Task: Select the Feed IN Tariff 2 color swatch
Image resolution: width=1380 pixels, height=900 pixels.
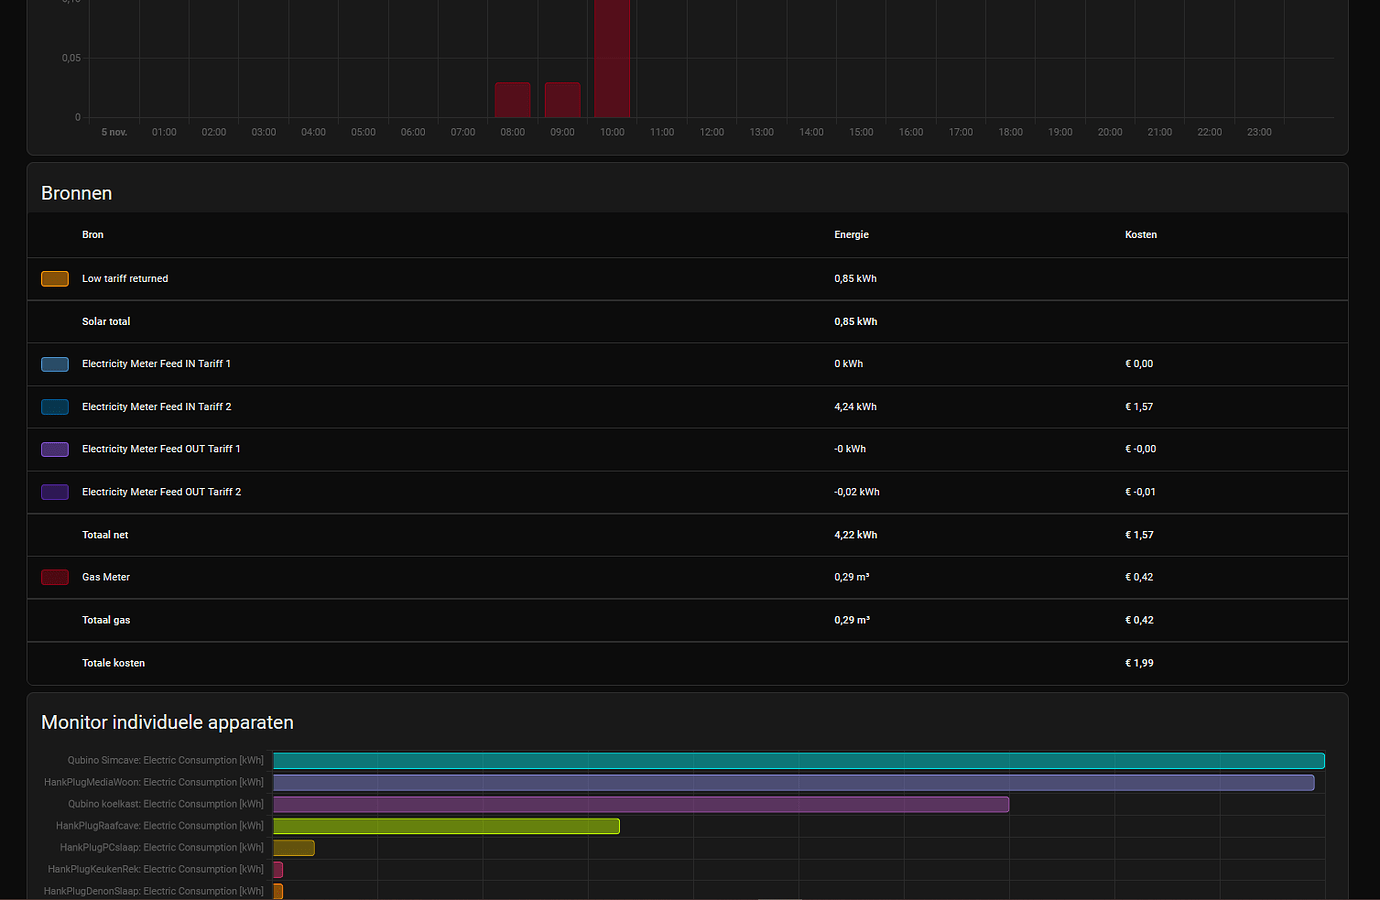Action: [x=55, y=407]
